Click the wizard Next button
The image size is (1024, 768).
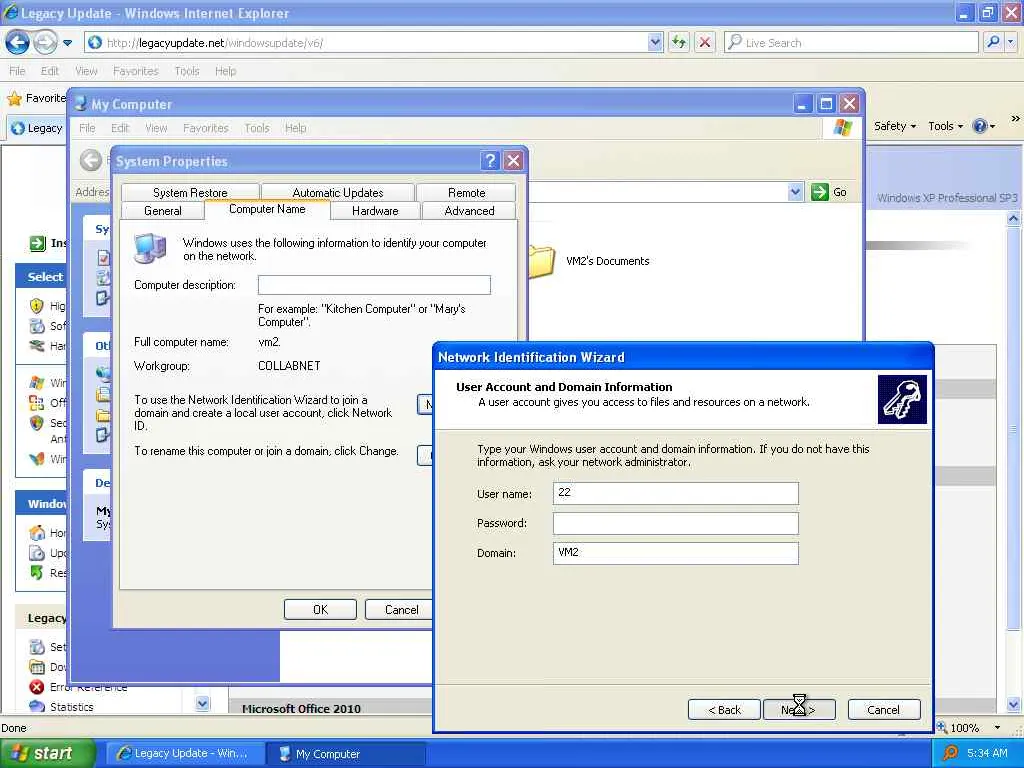799,709
